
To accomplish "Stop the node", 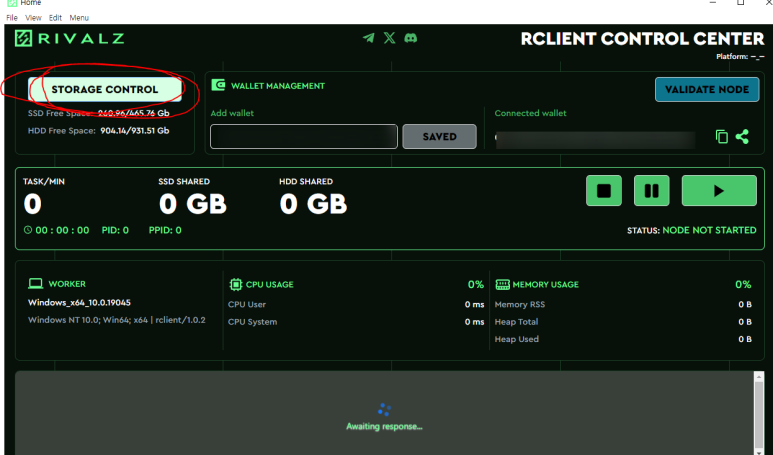I will coord(604,190).
